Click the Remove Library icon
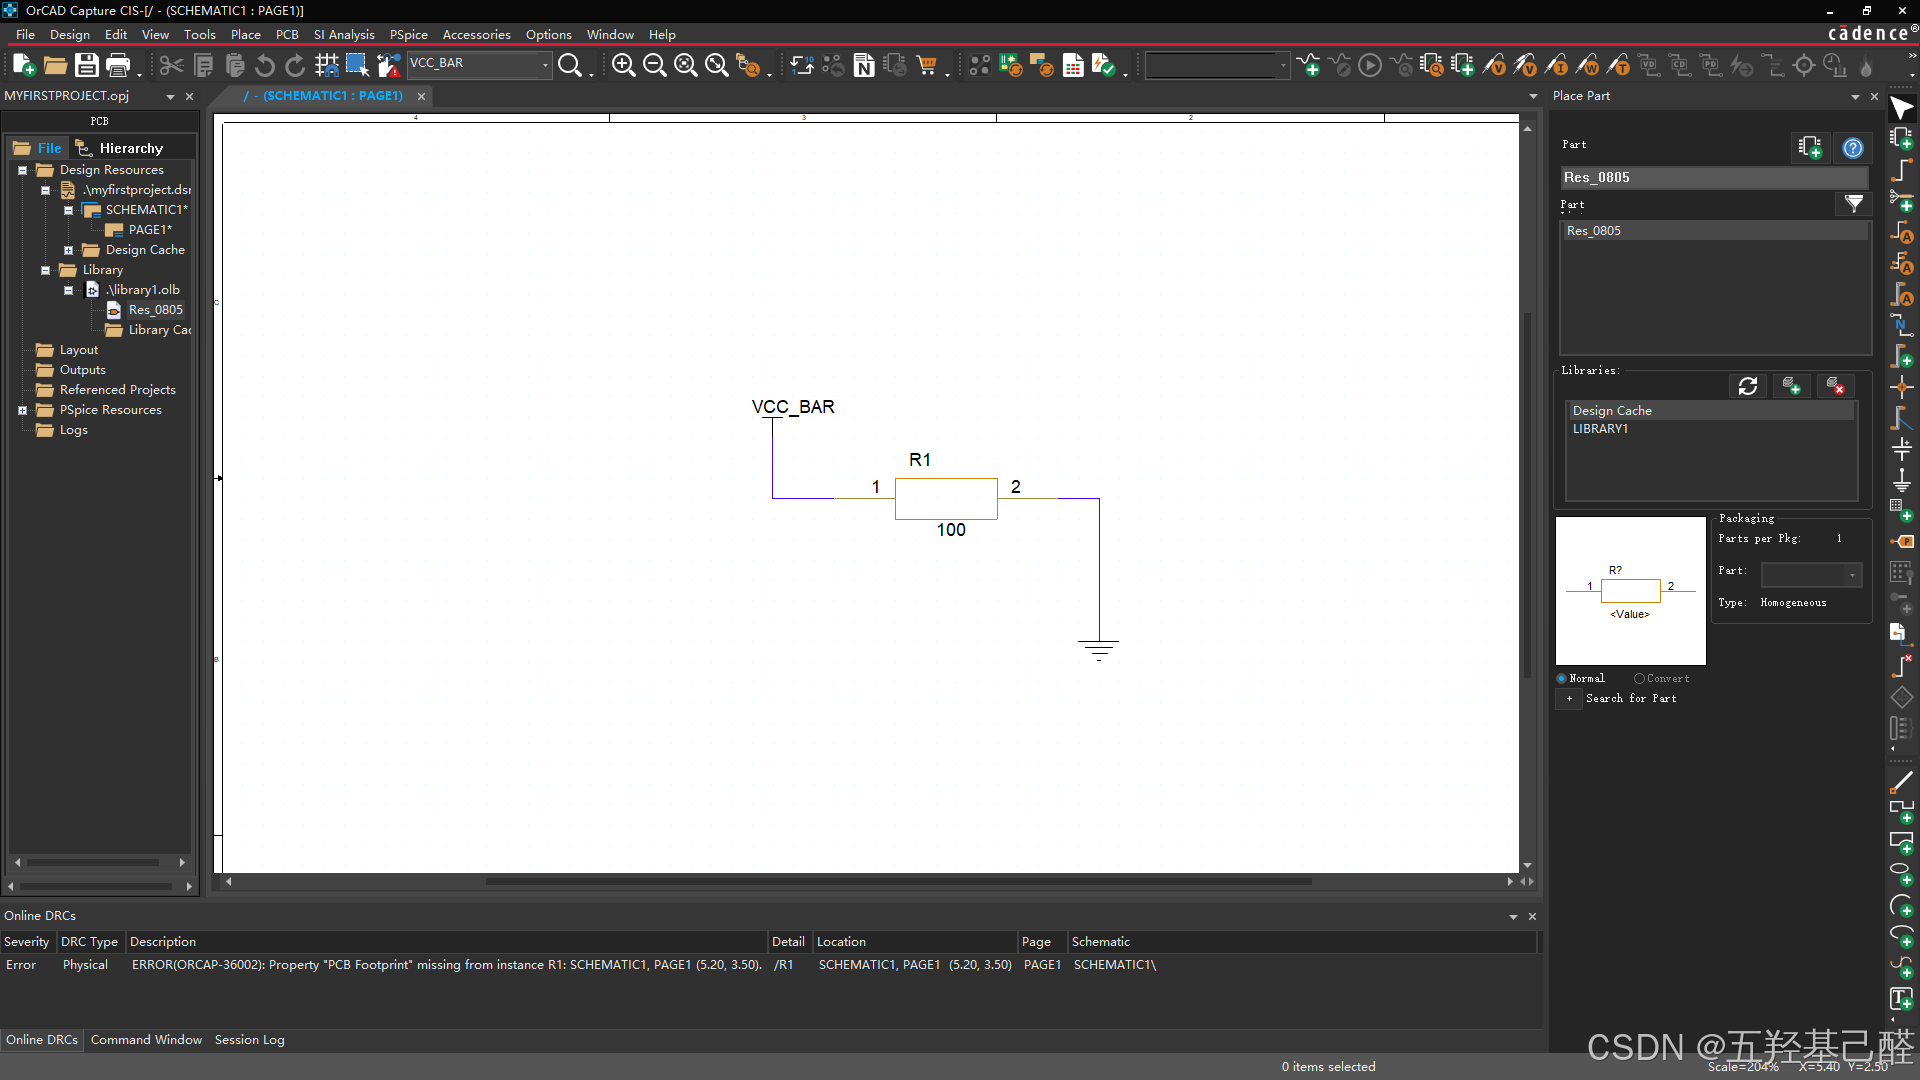Viewport: 1920px width, 1080px height. [1835, 386]
